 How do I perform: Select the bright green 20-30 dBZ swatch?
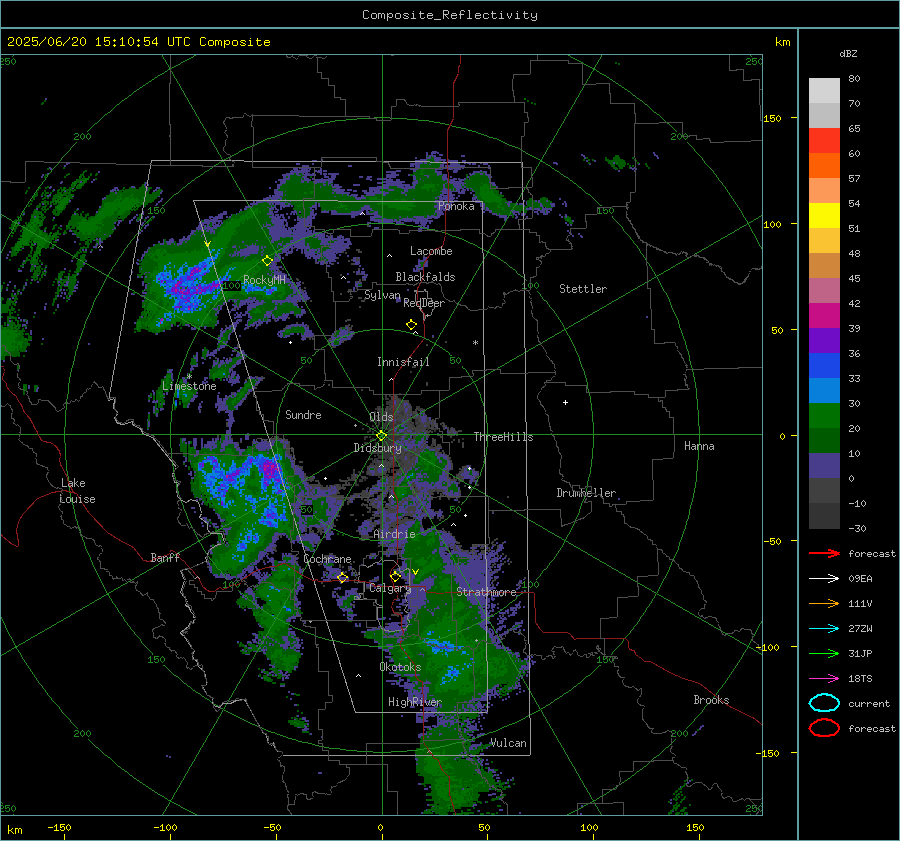(824, 416)
